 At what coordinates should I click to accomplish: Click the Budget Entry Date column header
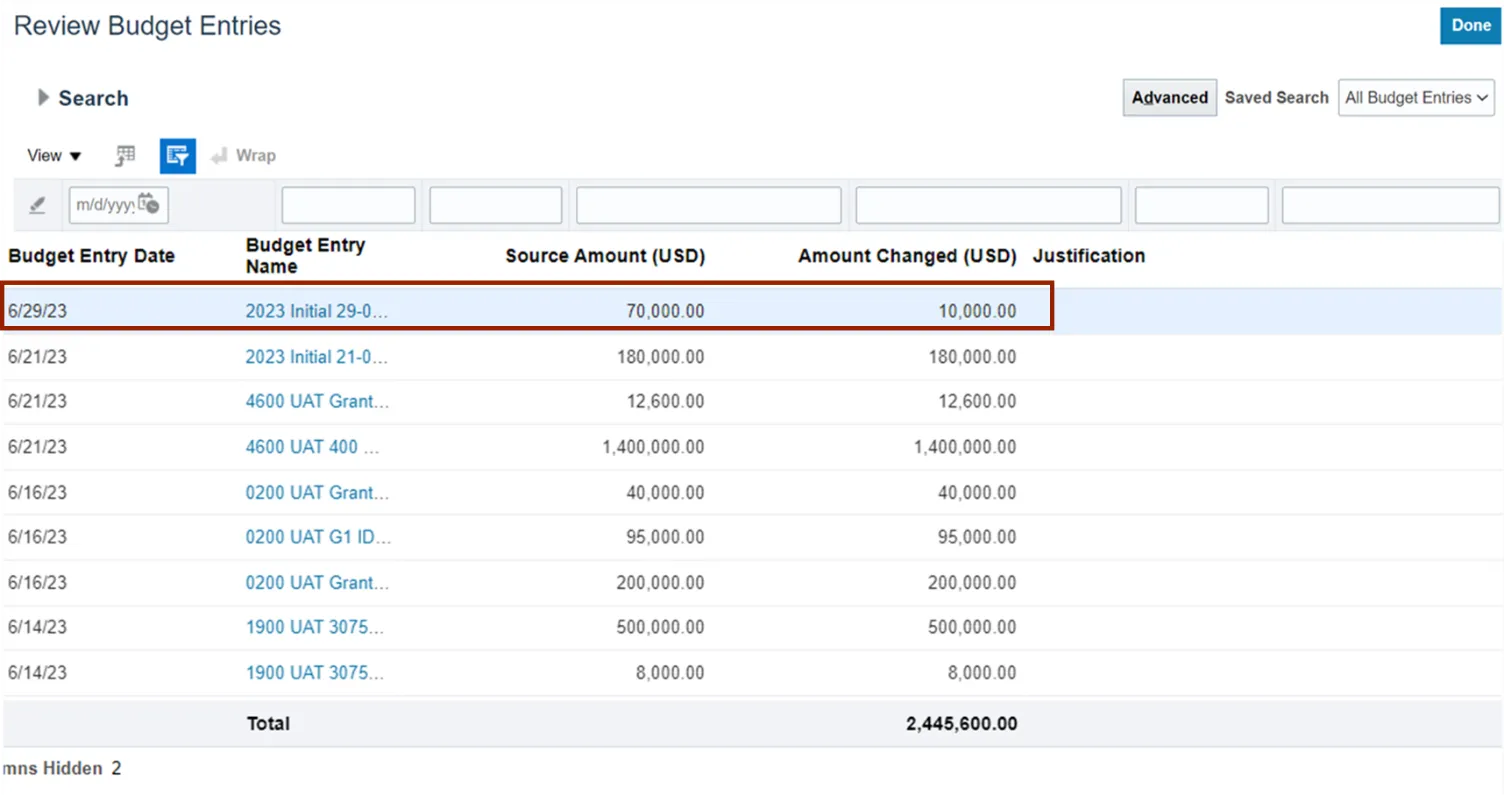click(92, 256)
